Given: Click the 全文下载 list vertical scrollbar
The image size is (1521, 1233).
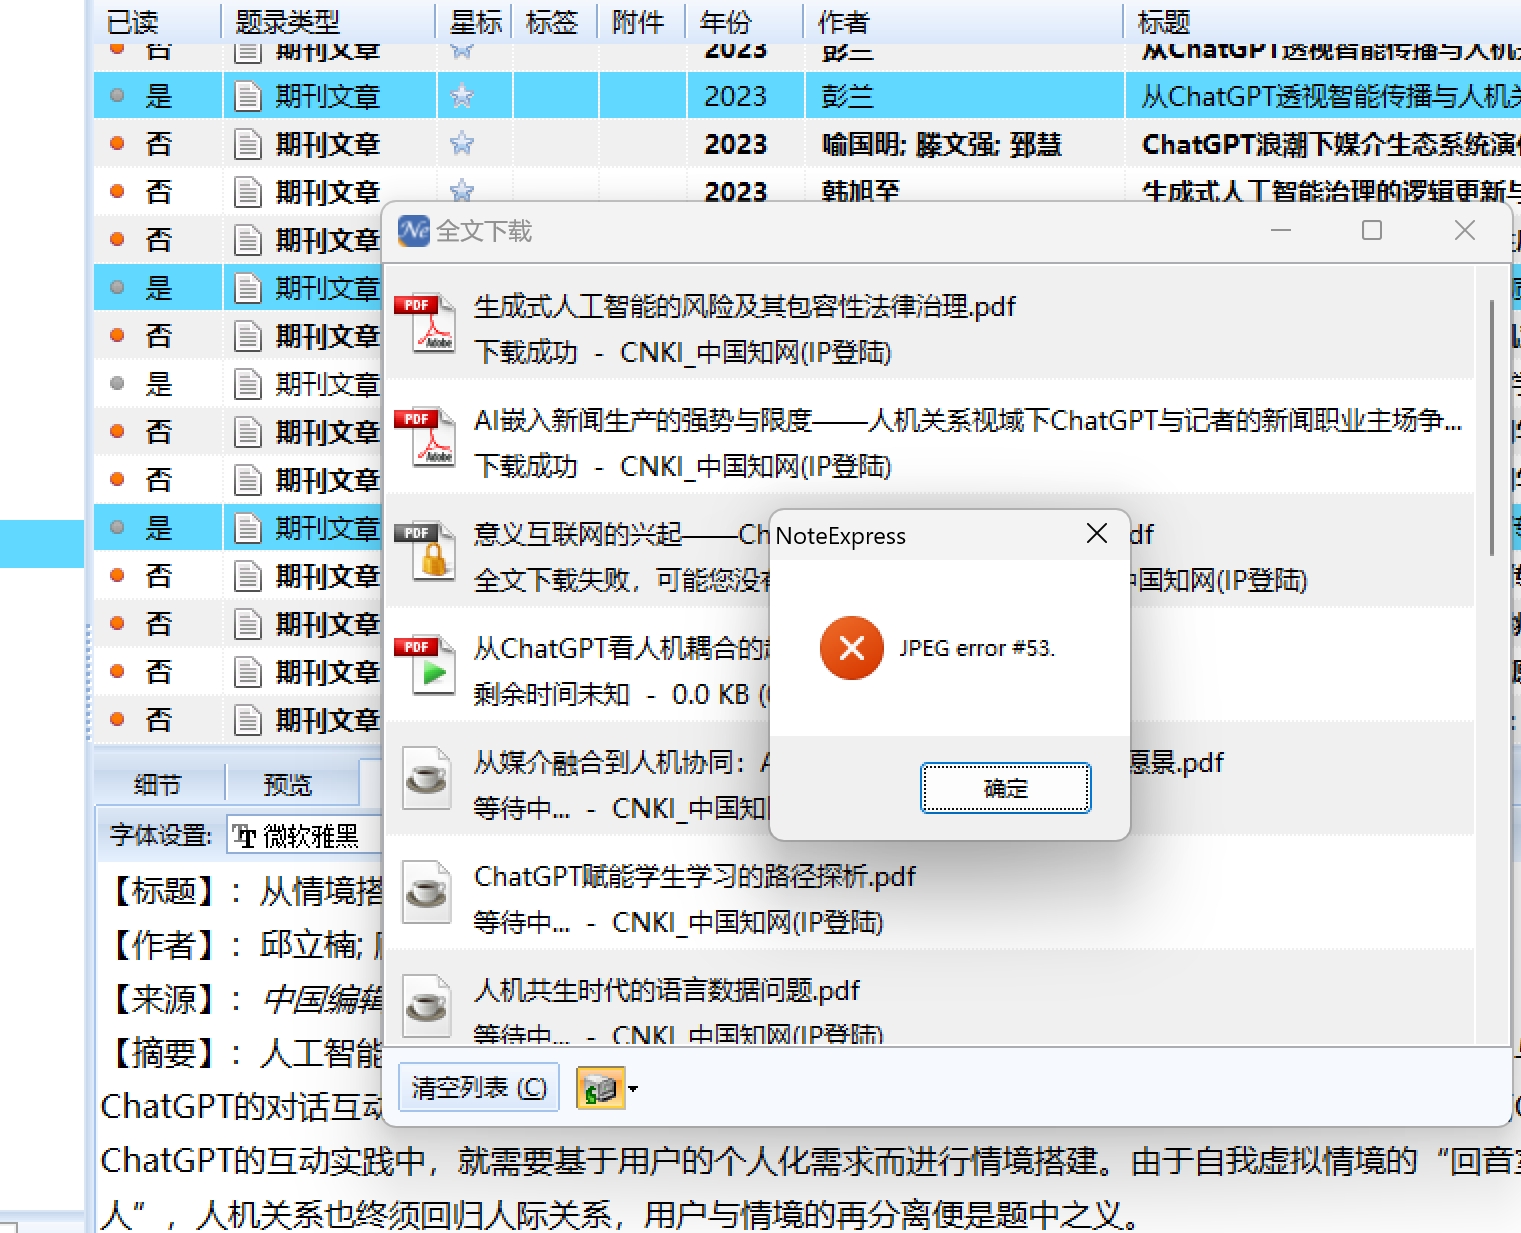Looking at the screenshot, I should point(1491,428).
